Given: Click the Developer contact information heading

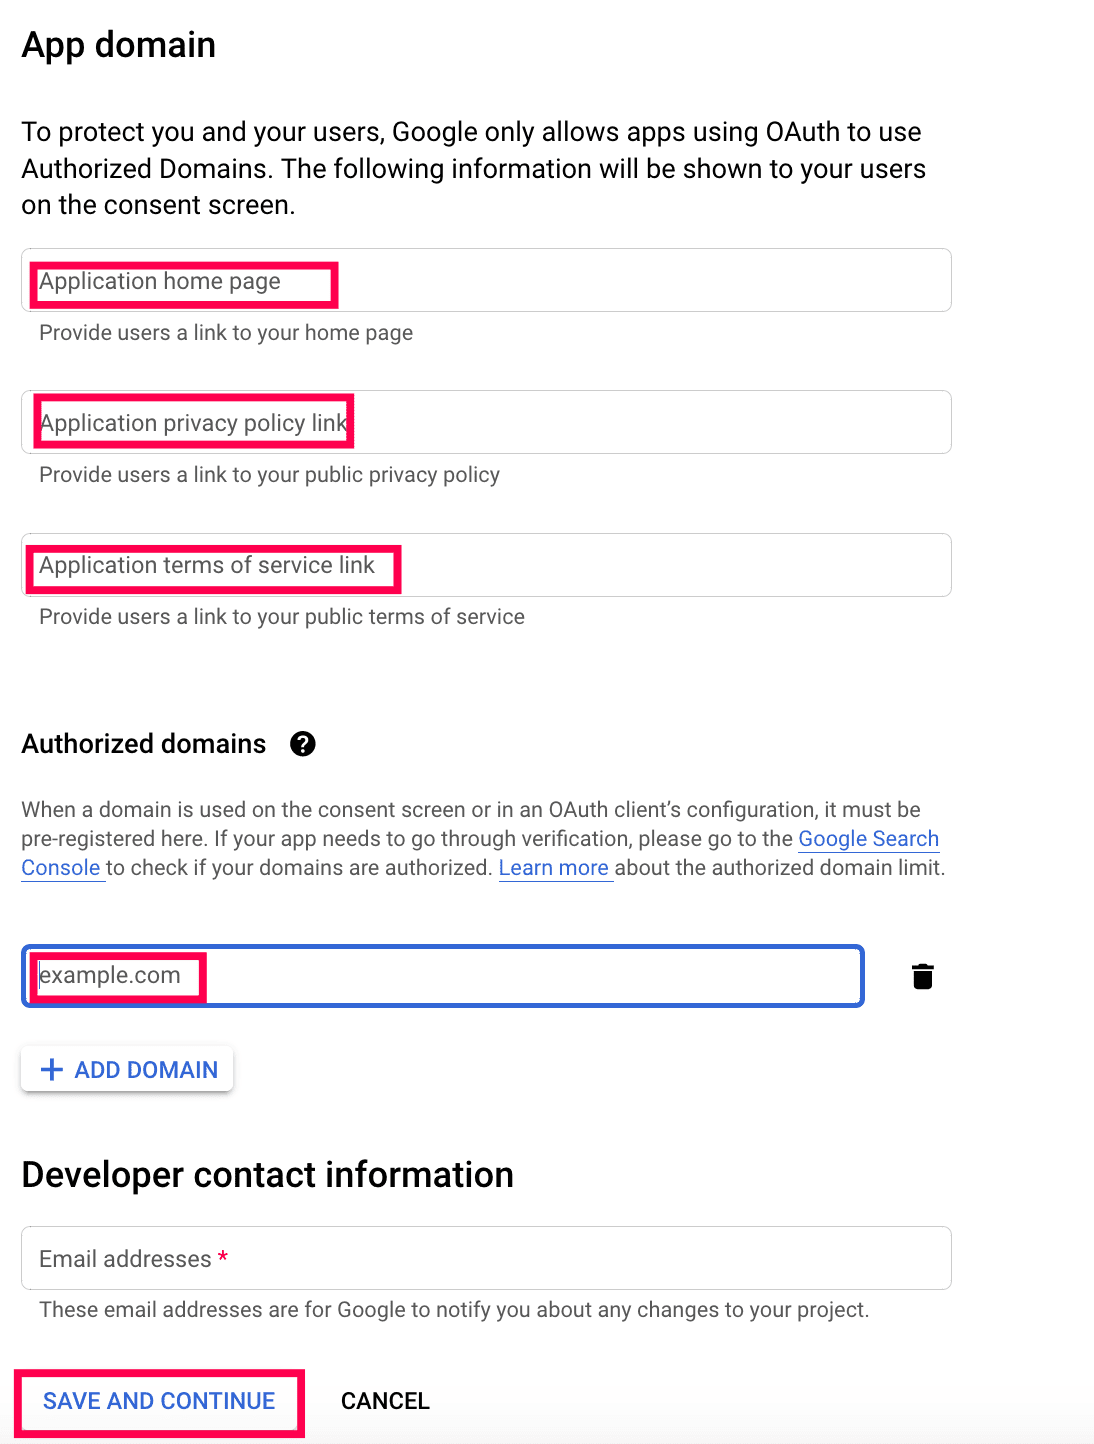Looking at the screenshot, I should click(268, 1175).
